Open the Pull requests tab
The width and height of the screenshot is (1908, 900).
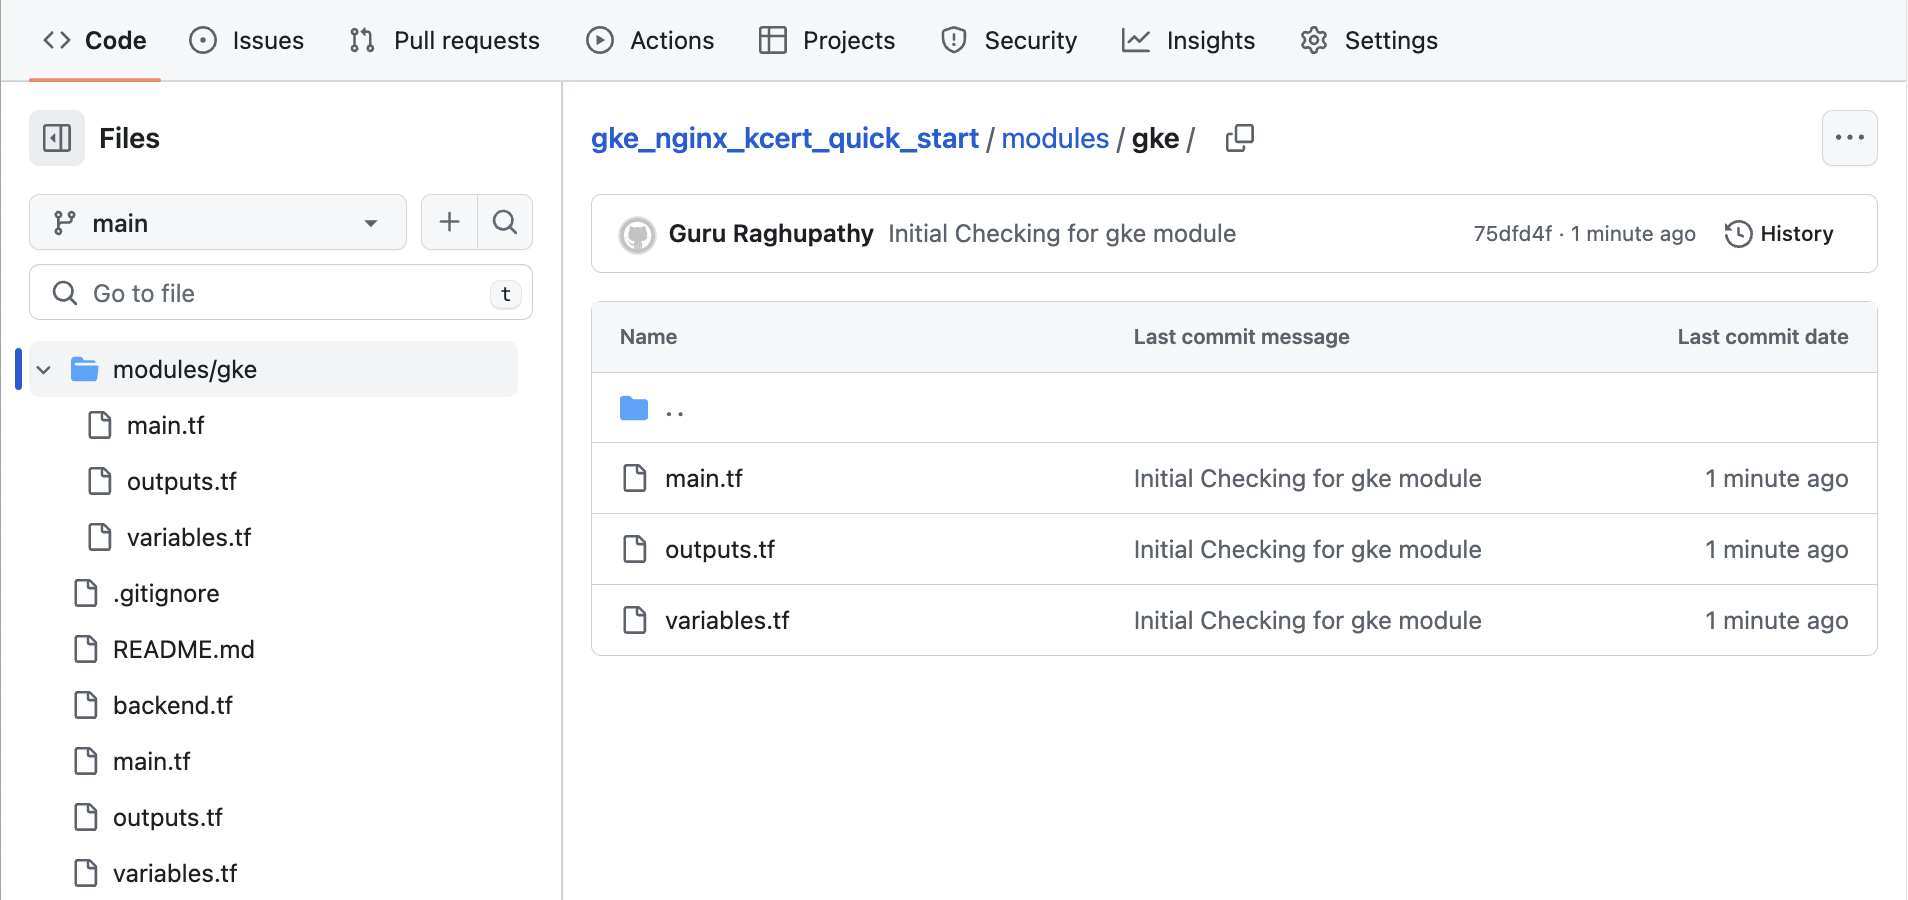tap(445, 41)
